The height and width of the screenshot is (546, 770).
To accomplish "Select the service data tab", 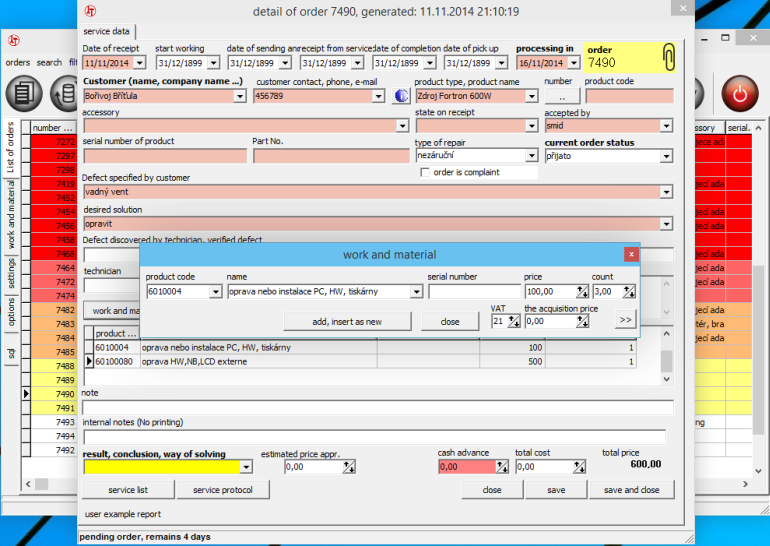I will click(107, 31).
